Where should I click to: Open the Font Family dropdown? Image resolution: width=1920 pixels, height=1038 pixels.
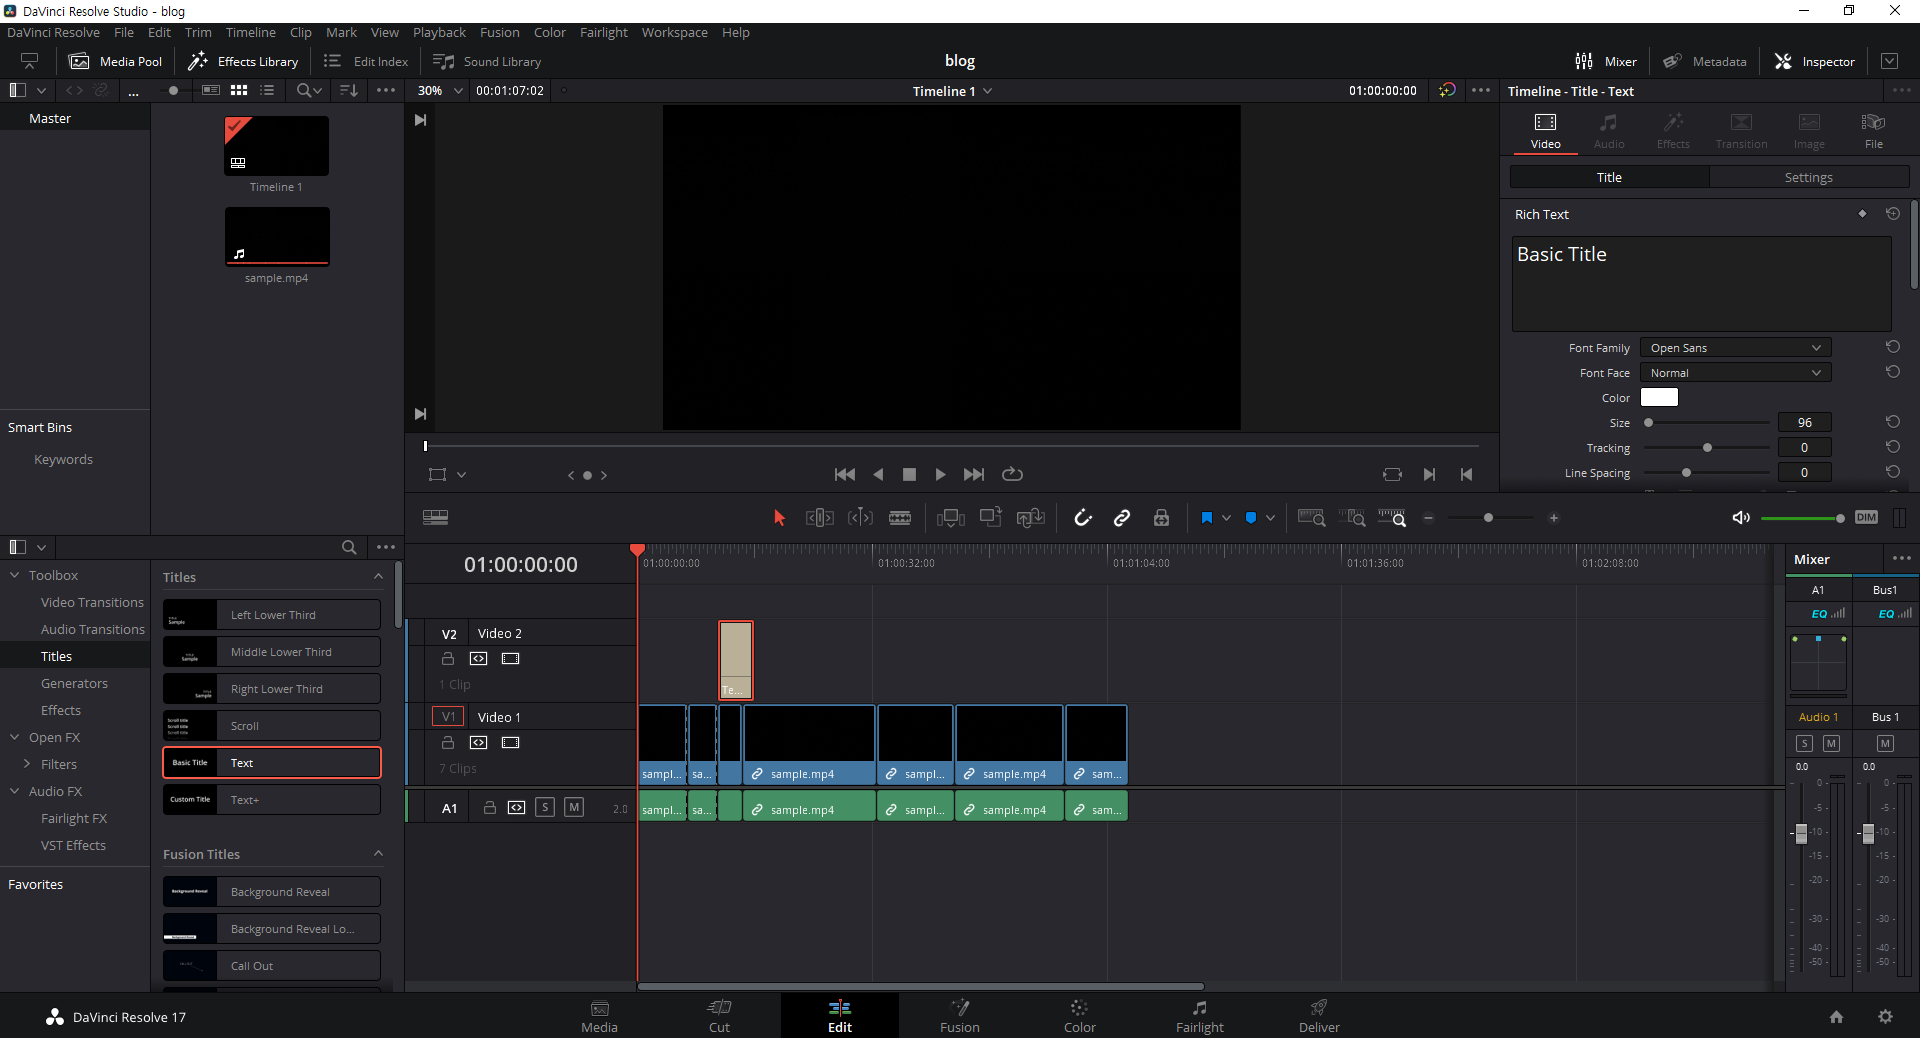click(1735, 347)
